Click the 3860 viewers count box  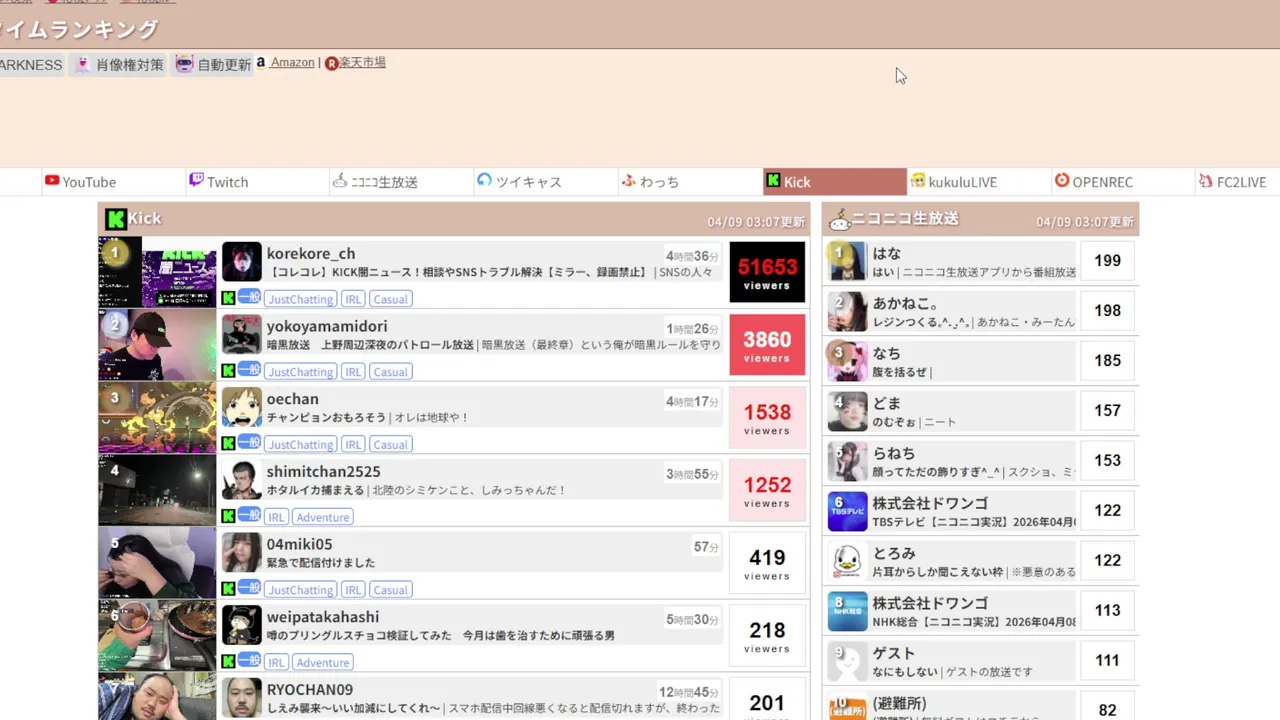(x=767, y=345)
